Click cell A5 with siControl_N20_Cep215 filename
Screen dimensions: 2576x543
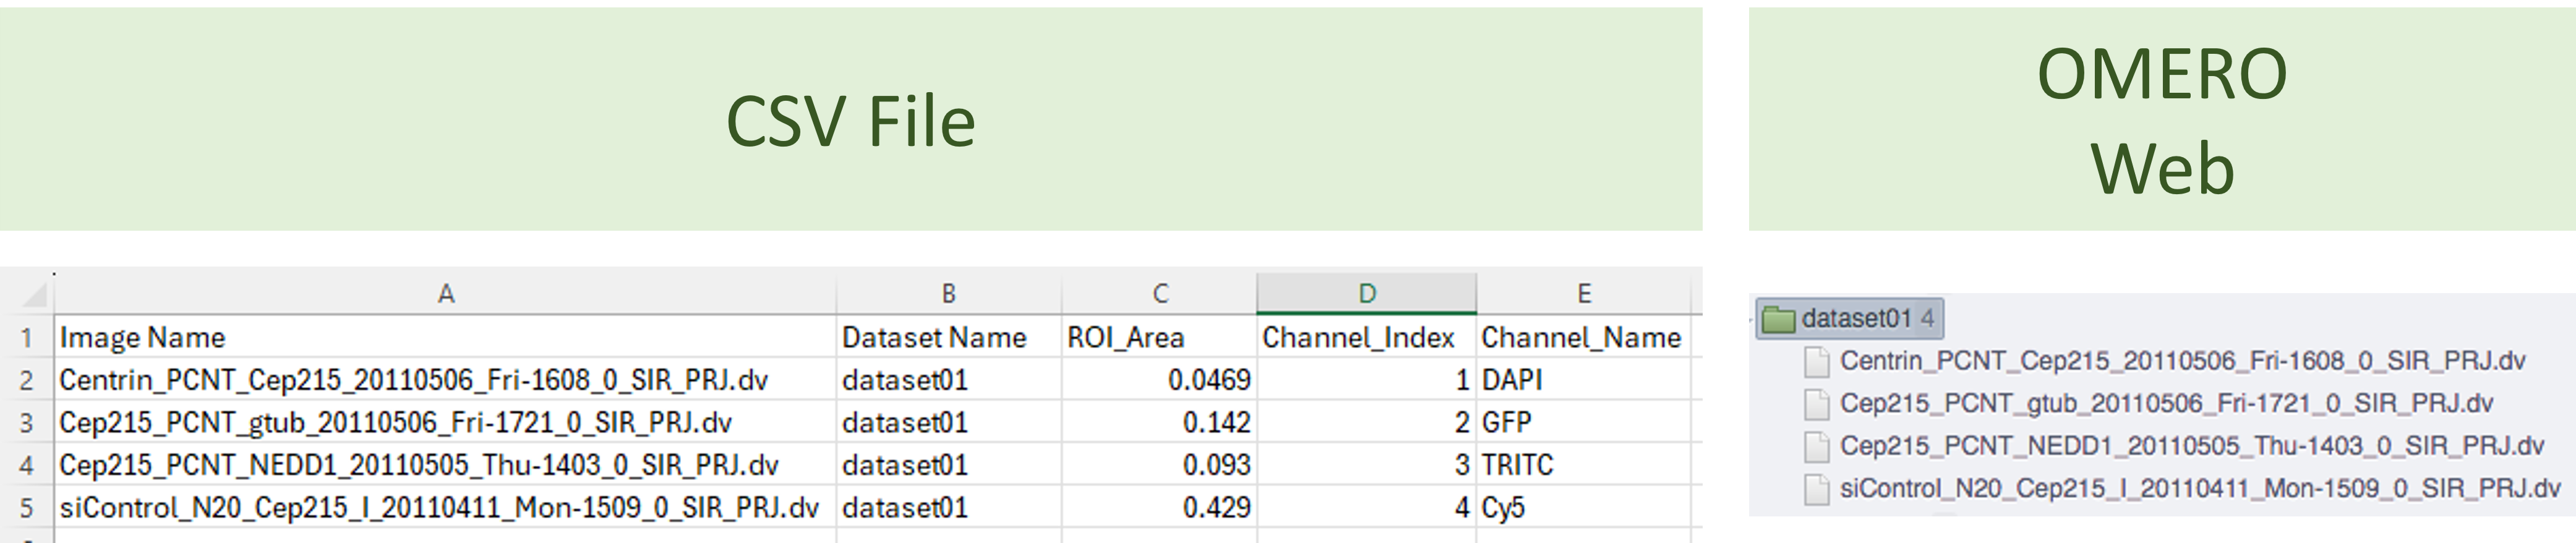446,509
